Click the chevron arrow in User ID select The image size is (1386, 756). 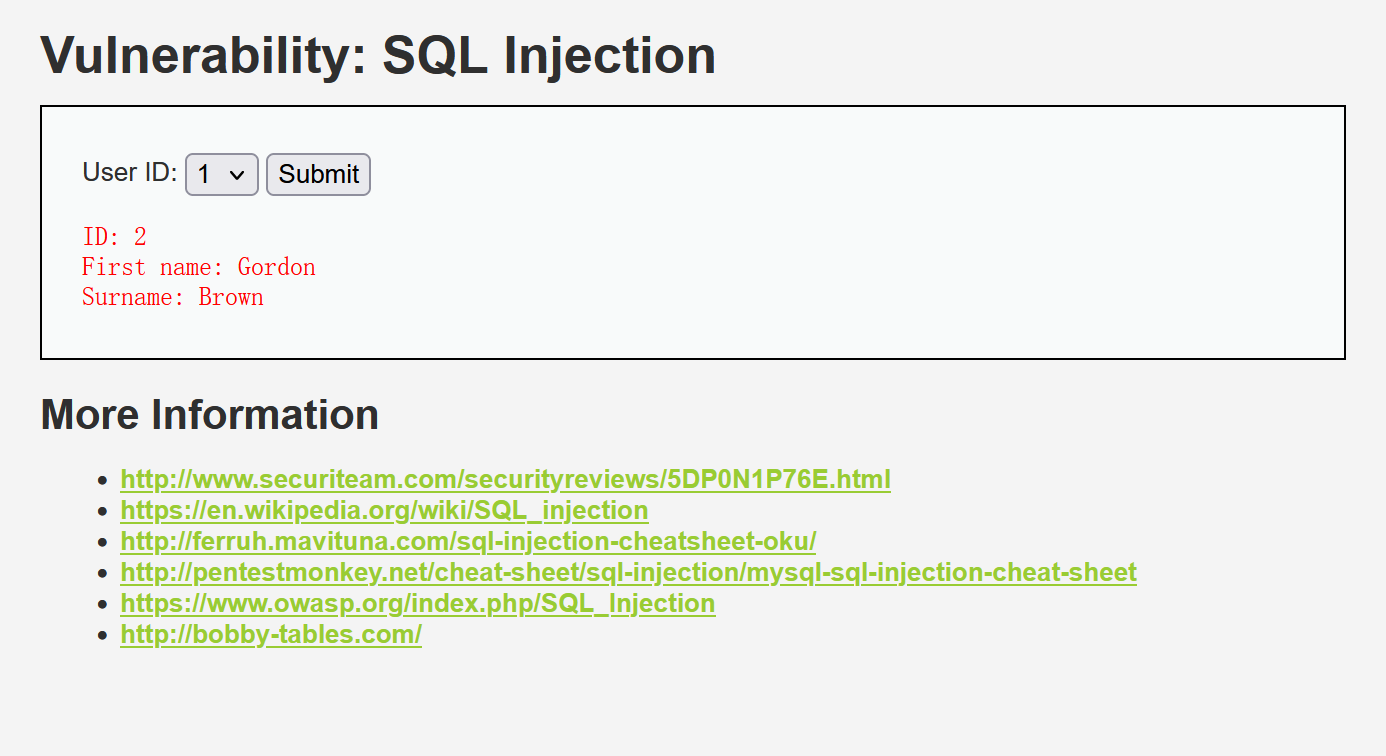pos(237,175)
